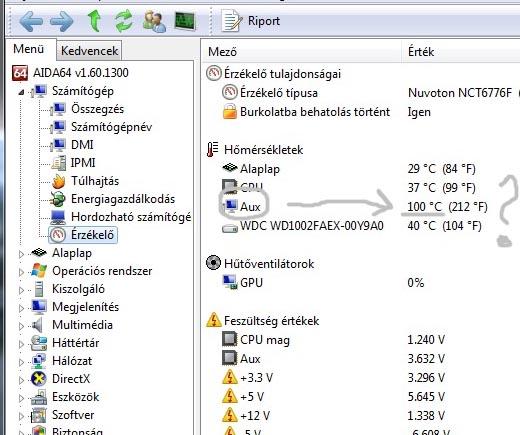This screenshot has height=435, width=520.
Task: Click the Érték column header
Action: pyautogui.click(x=421, y=52)
